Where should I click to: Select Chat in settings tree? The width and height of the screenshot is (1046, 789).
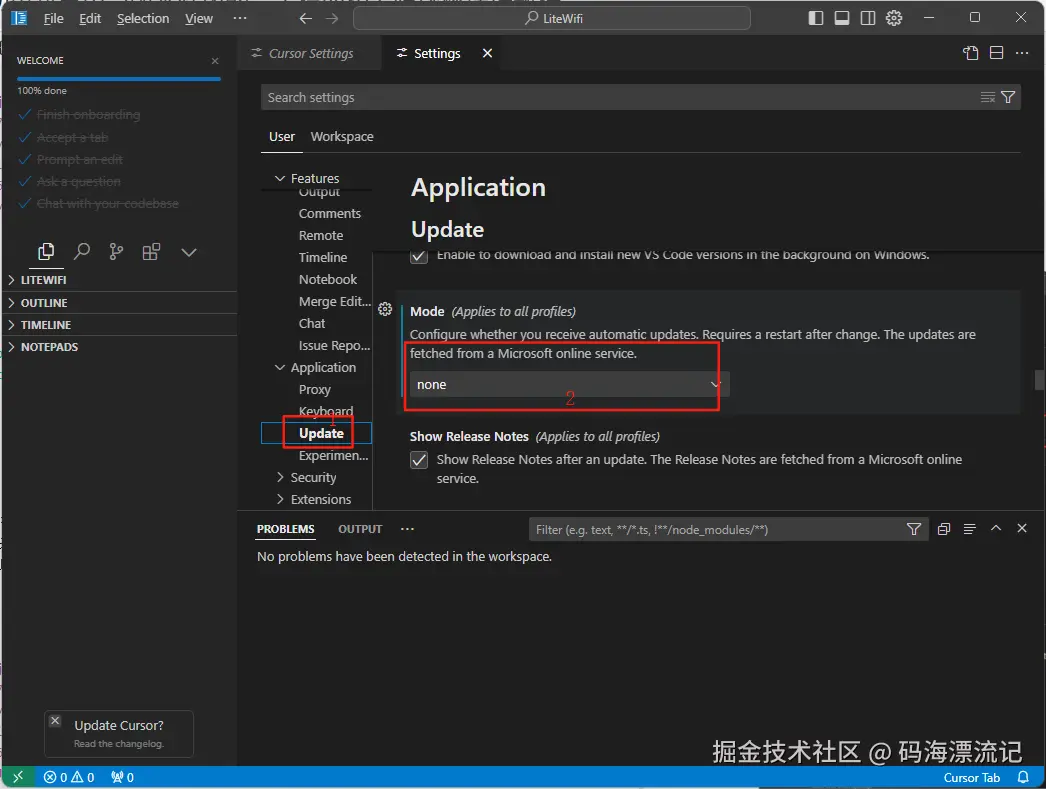pyautogui.click(x=312, y=323)
